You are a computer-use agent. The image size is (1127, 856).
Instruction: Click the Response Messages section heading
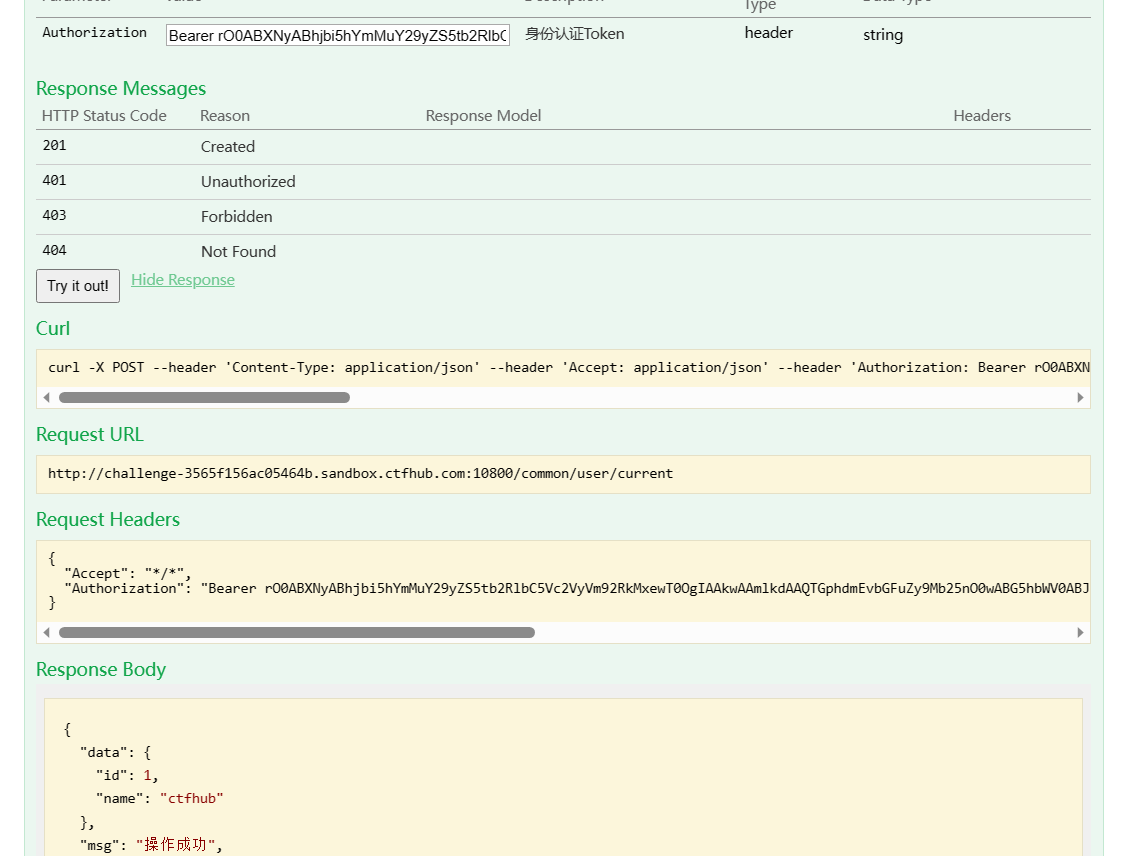click(x=120, y=88)
